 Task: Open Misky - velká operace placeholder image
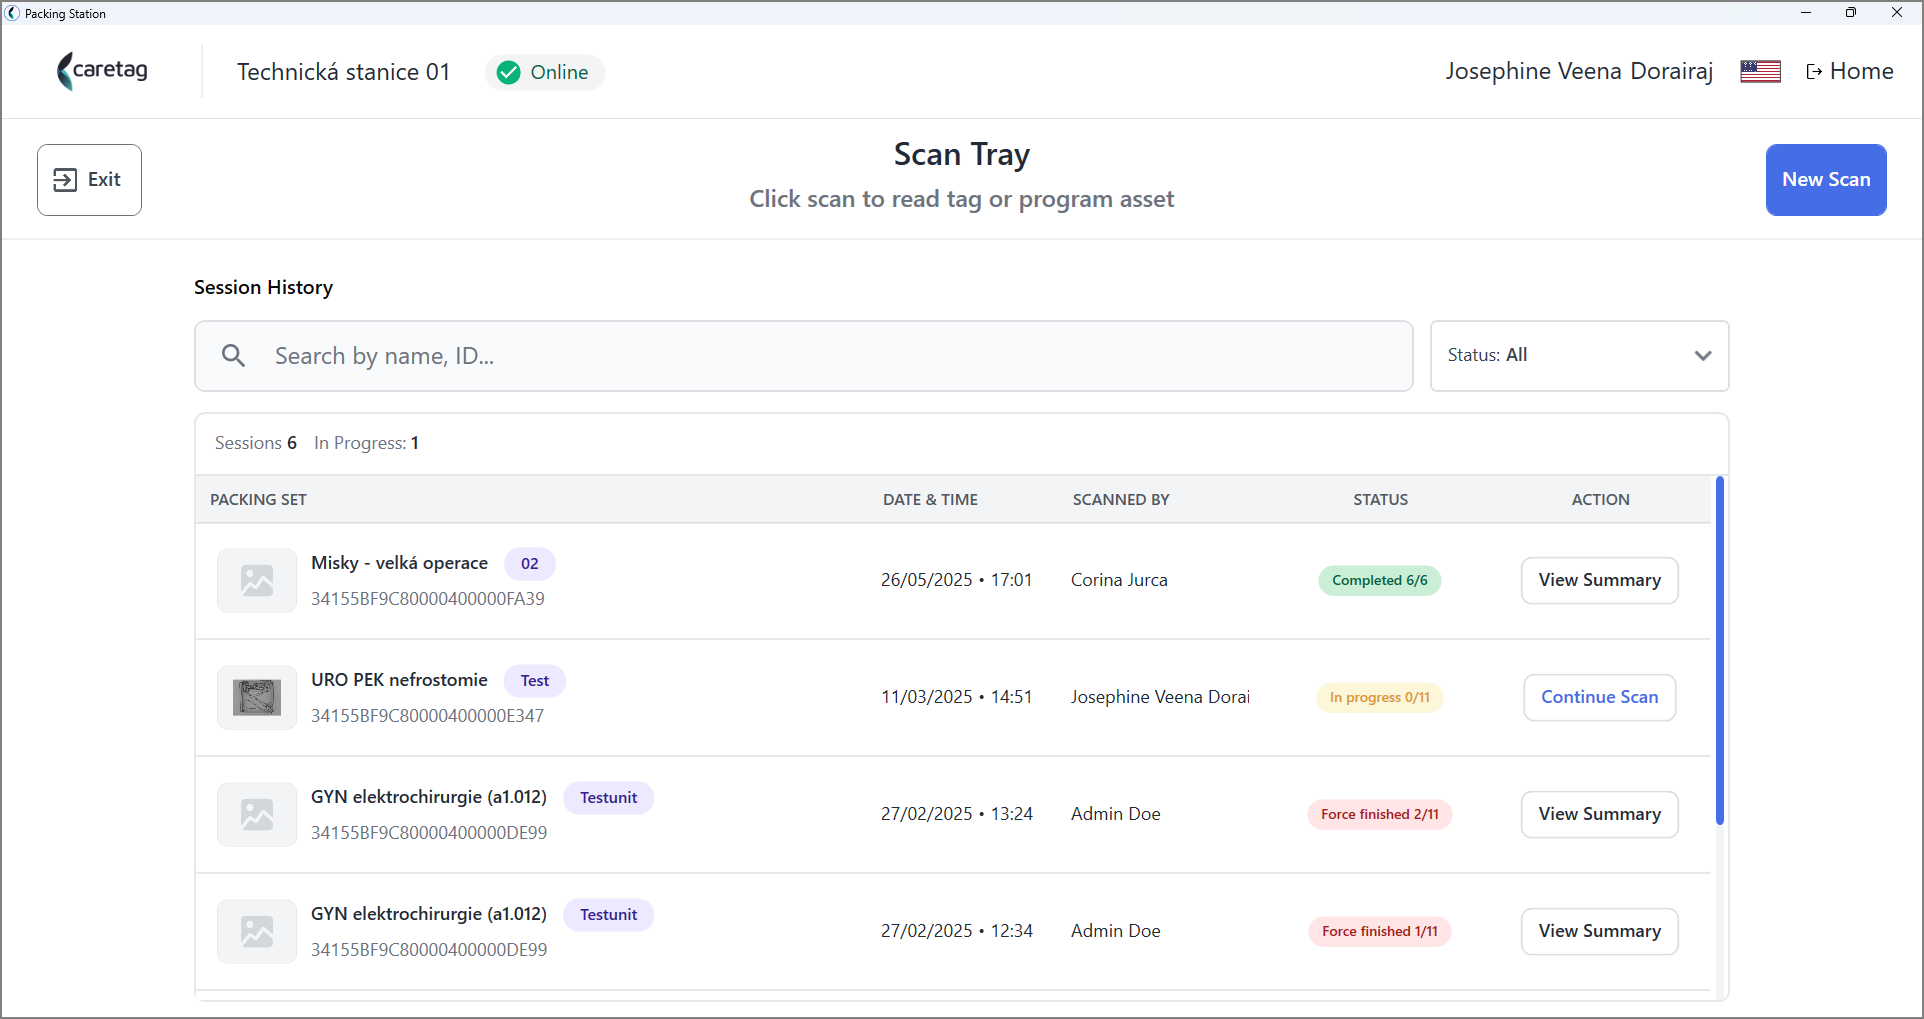point(257,581)
